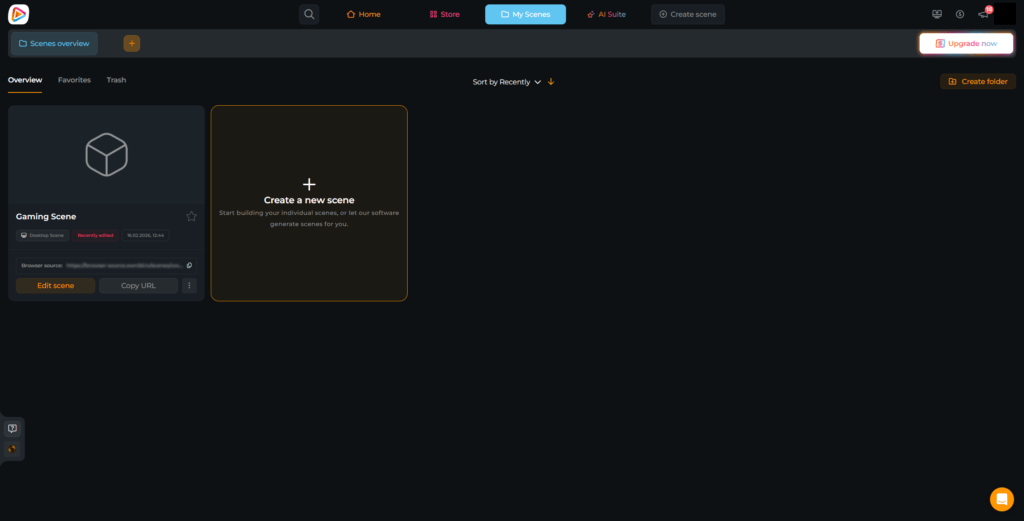The width and height of the screenshot is (1024, 521).
Task: Click the search magnifier icon
Action: (309, 14)
